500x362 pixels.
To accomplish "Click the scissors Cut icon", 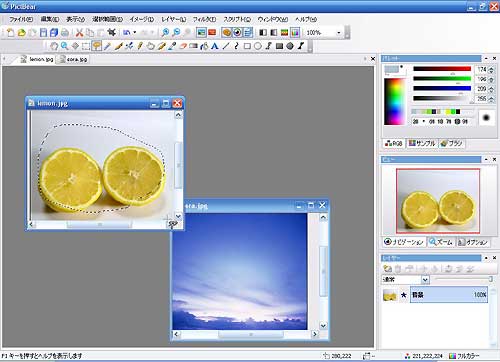I will (x=79, y=32).
